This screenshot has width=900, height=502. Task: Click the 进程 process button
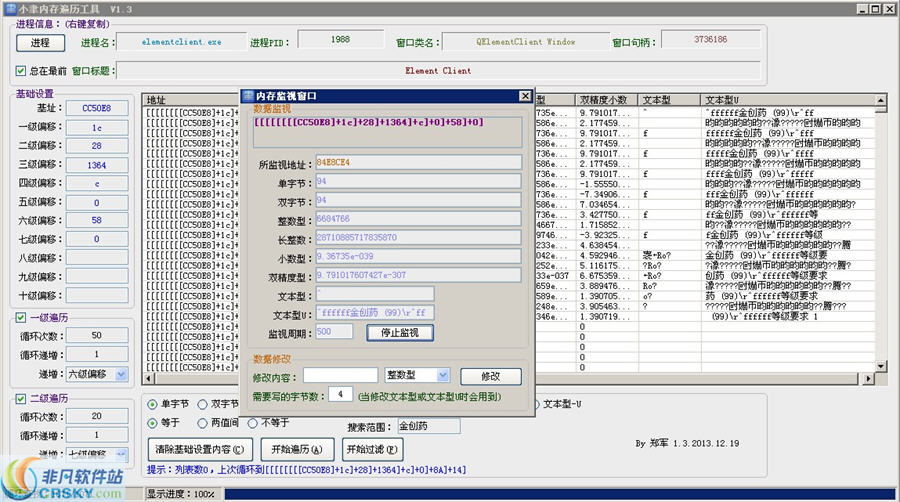[x=40, y=42]
